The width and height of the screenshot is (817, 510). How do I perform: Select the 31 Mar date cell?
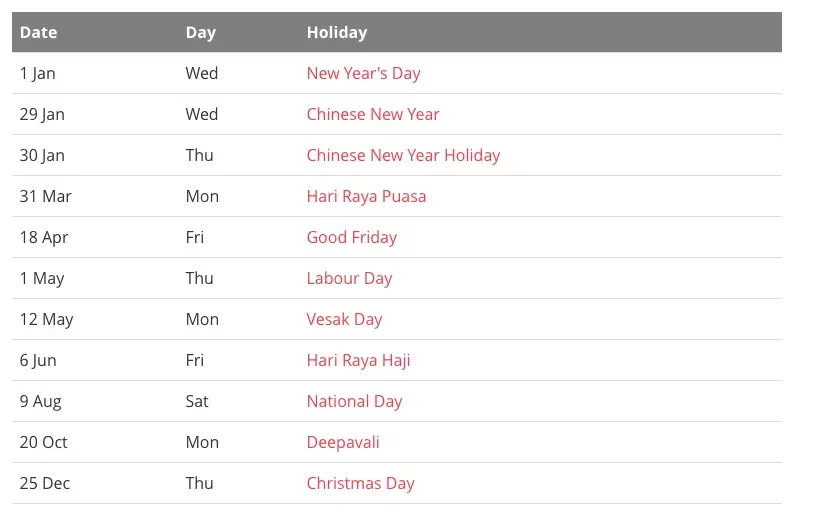coord(46,196)
